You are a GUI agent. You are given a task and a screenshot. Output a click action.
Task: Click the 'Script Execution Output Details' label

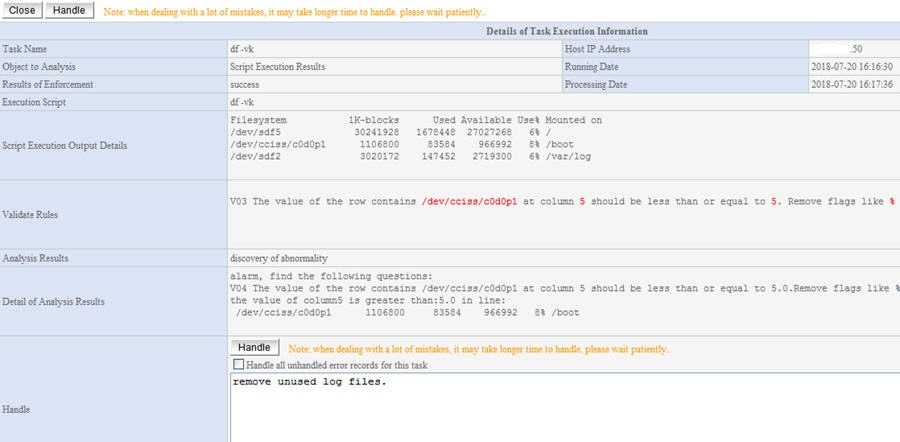pos(65,146)
